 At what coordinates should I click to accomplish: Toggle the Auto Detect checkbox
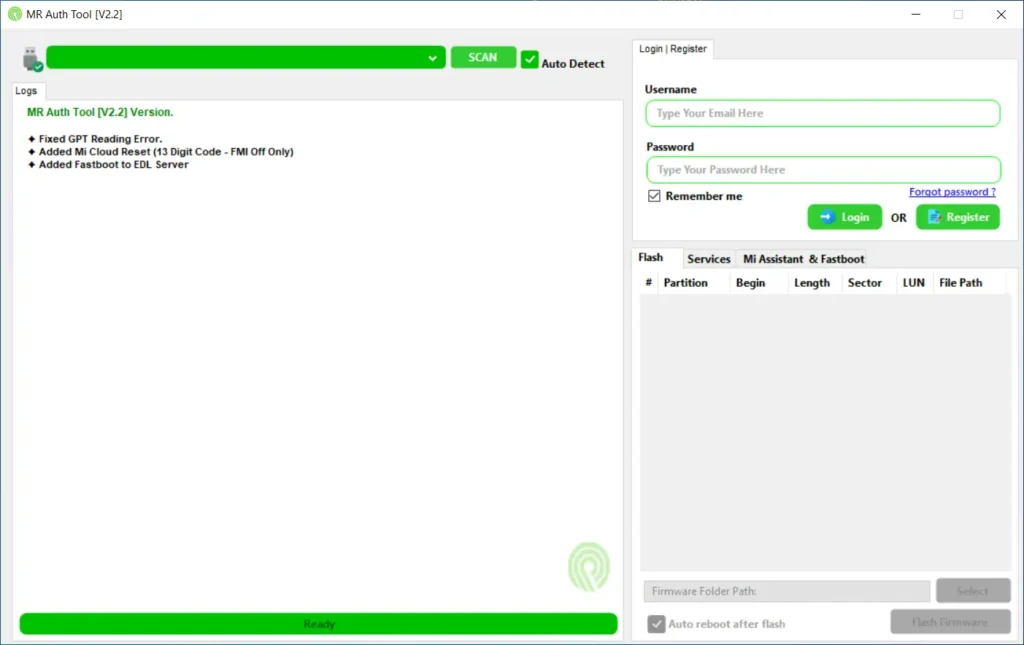click(x=530, y=60)
